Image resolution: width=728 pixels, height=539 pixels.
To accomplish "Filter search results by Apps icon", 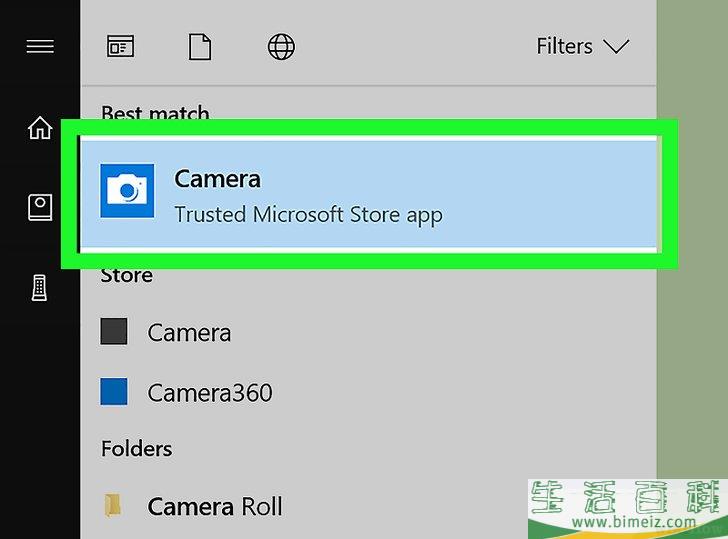I will pyautogui.click(x=120, y=47).
